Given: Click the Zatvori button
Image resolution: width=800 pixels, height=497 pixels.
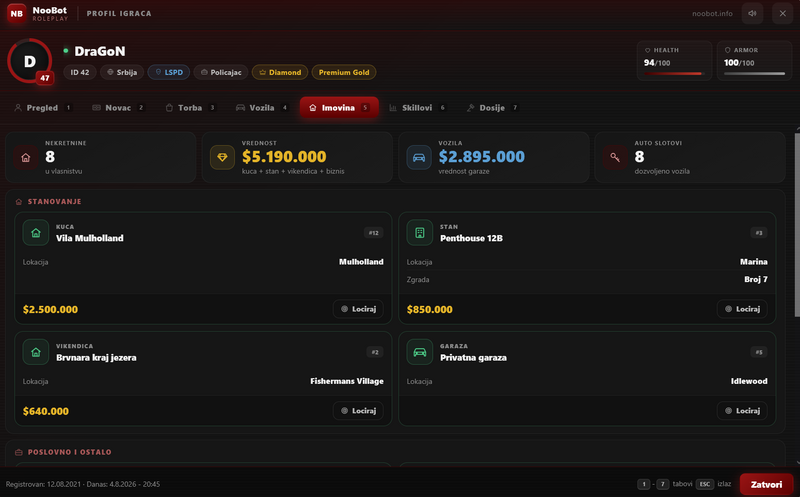Looking at the screenshot, I should point(766,484).
